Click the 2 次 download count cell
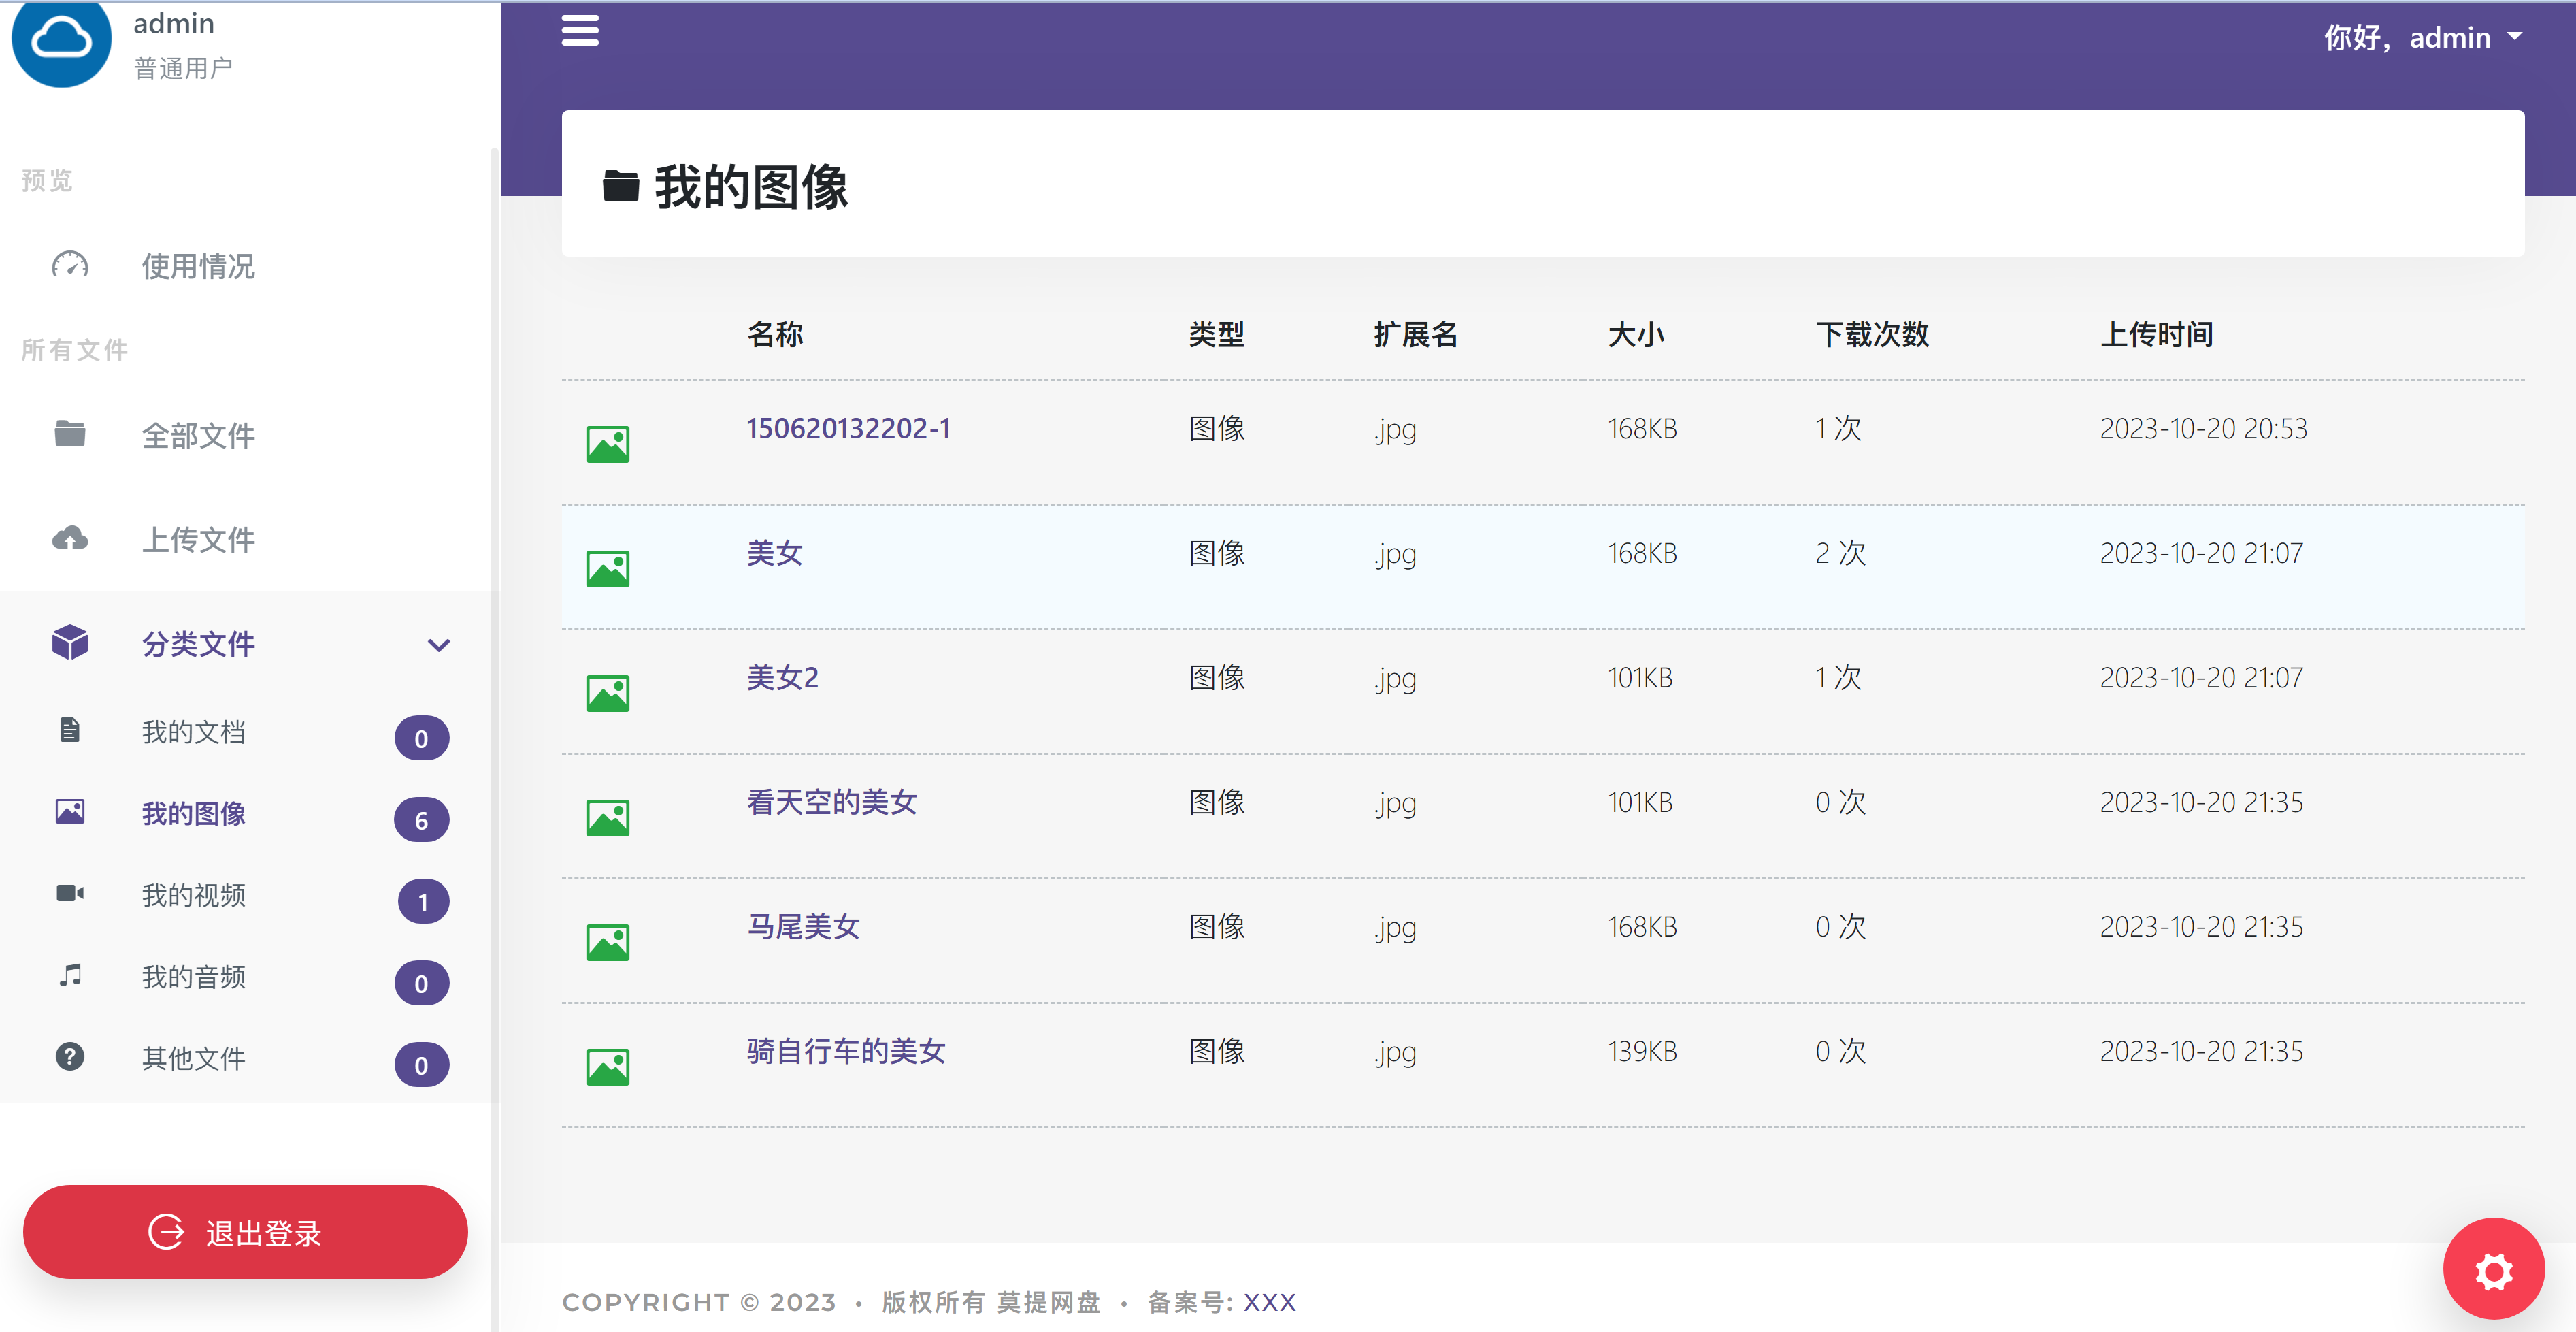The height and width of the screenshot is (1332, 2576). [1841, 553]
